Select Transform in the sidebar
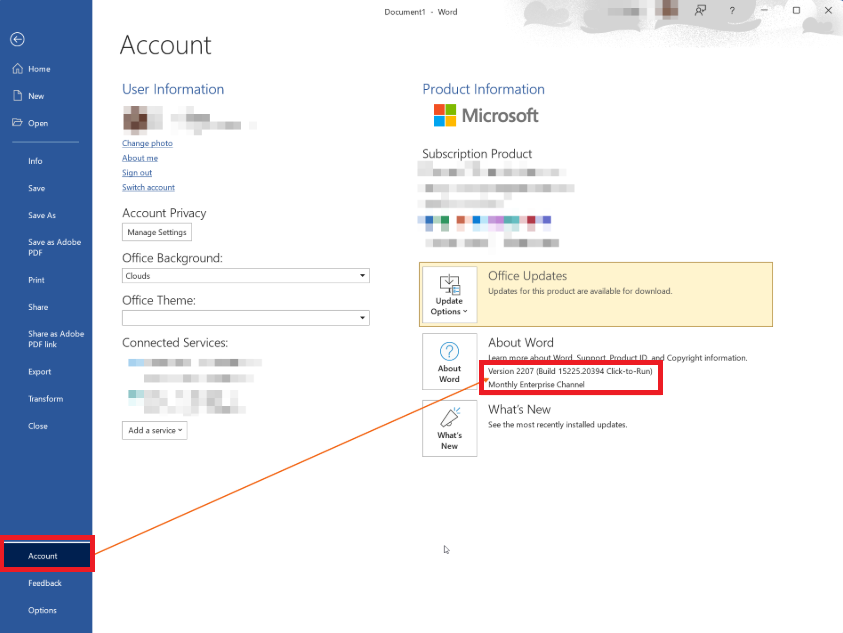Screen dimensions: 843x633 point(46,399)
